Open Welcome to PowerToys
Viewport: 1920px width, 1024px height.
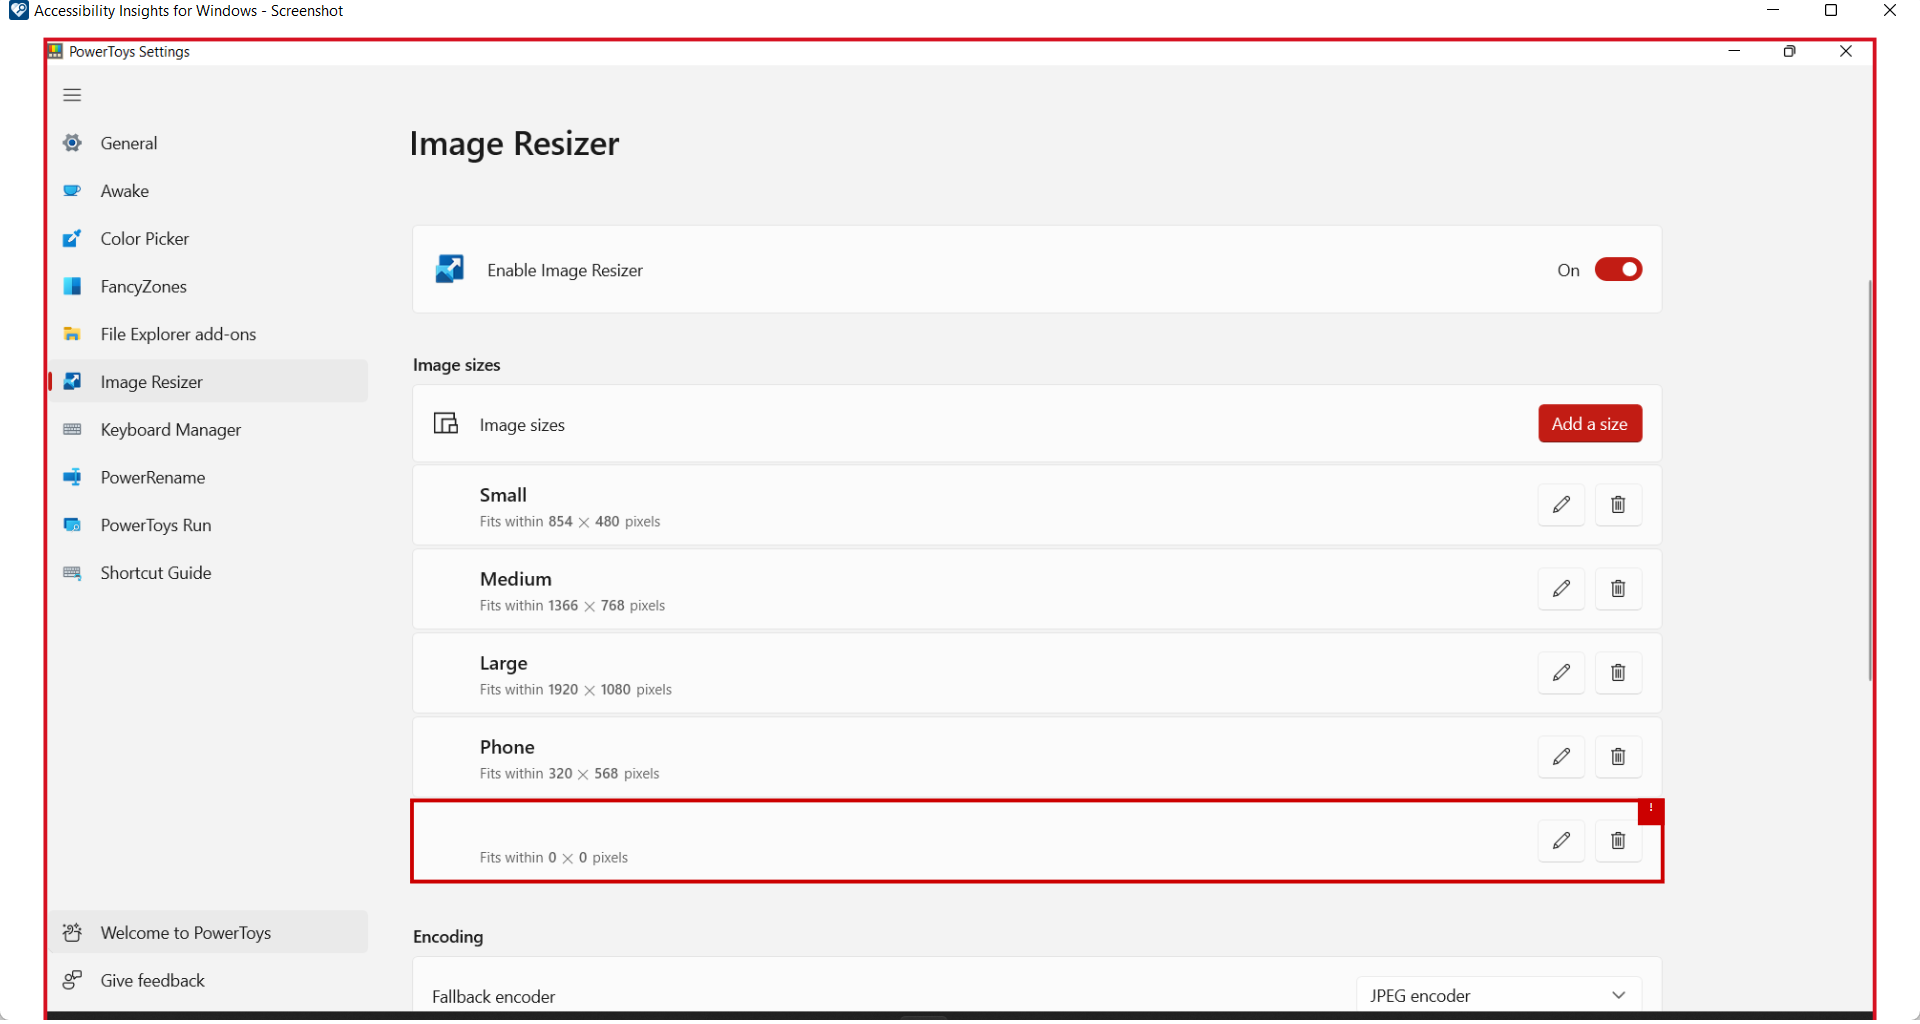click(185, 932)
